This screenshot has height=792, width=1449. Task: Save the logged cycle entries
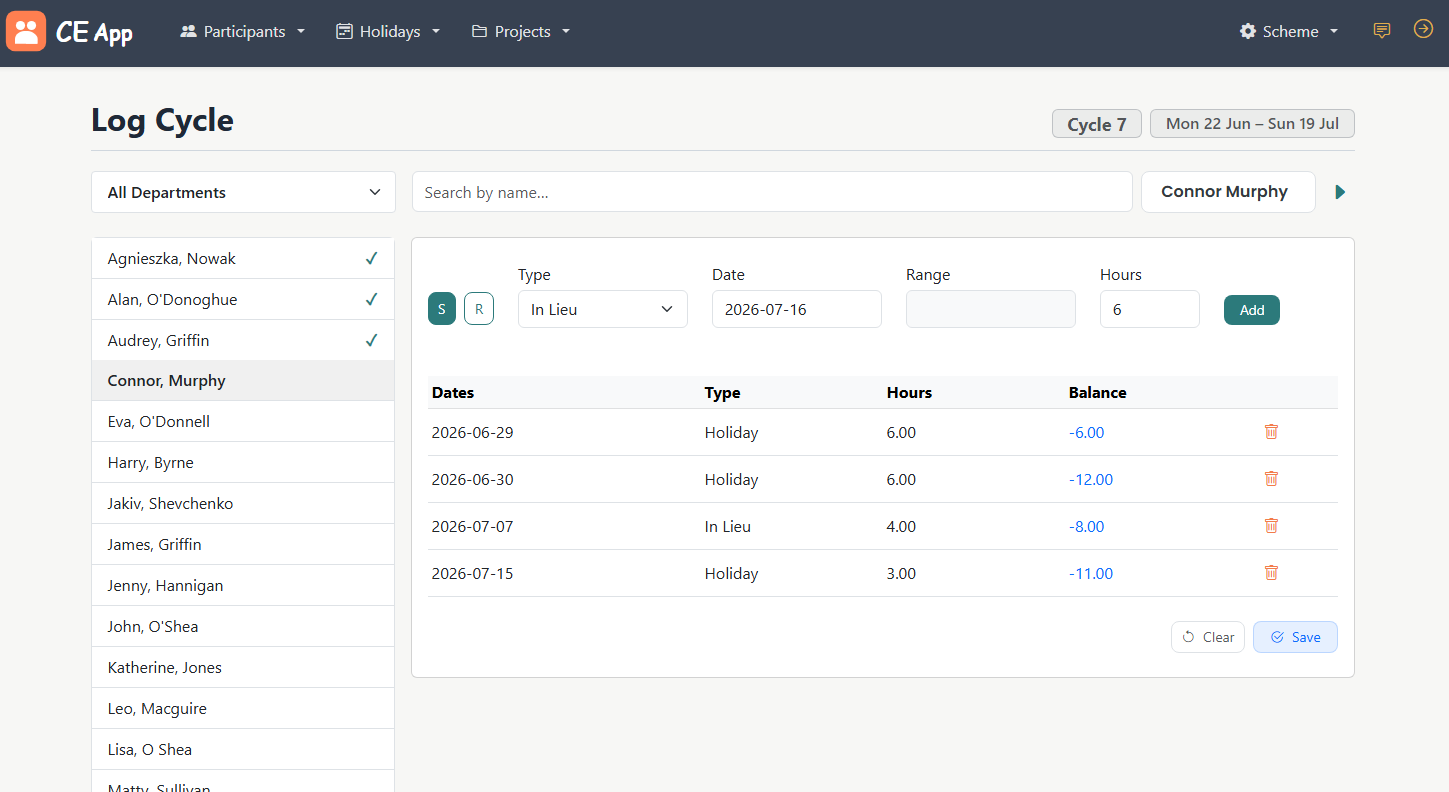1295,637
